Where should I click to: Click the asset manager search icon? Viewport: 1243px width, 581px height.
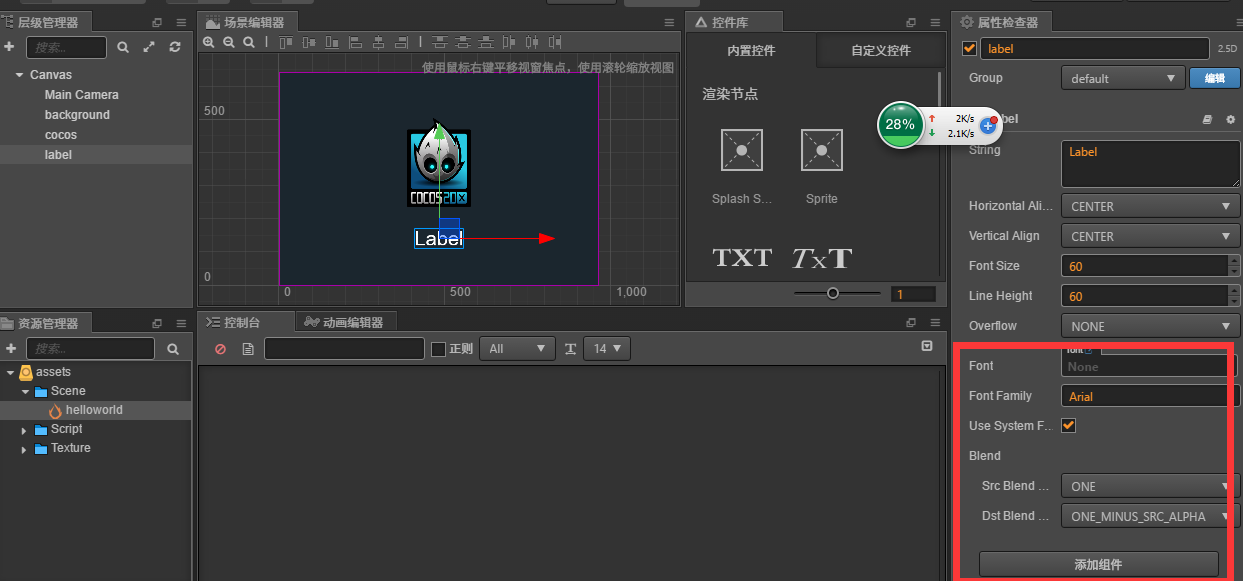(x=173, y=349)
